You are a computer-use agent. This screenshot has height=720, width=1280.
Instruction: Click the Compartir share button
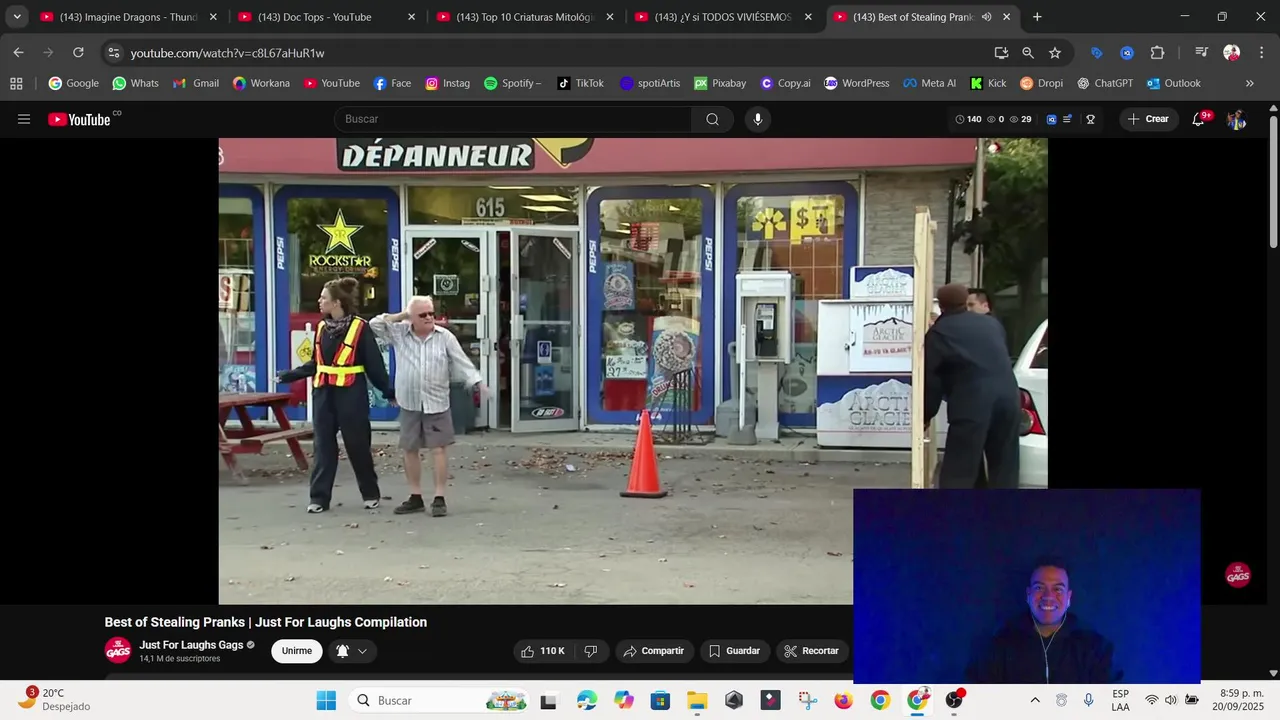coord(653,651)
